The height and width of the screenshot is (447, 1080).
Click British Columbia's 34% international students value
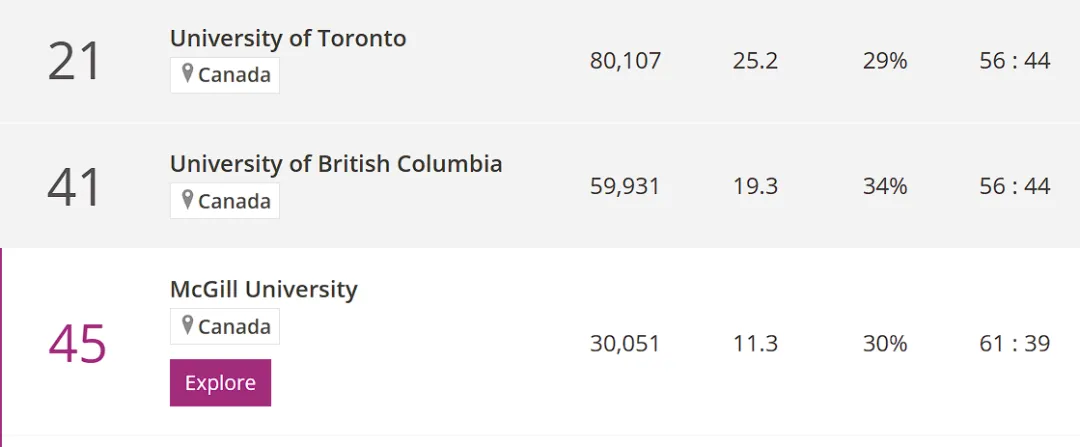click(x=885, y=187)
